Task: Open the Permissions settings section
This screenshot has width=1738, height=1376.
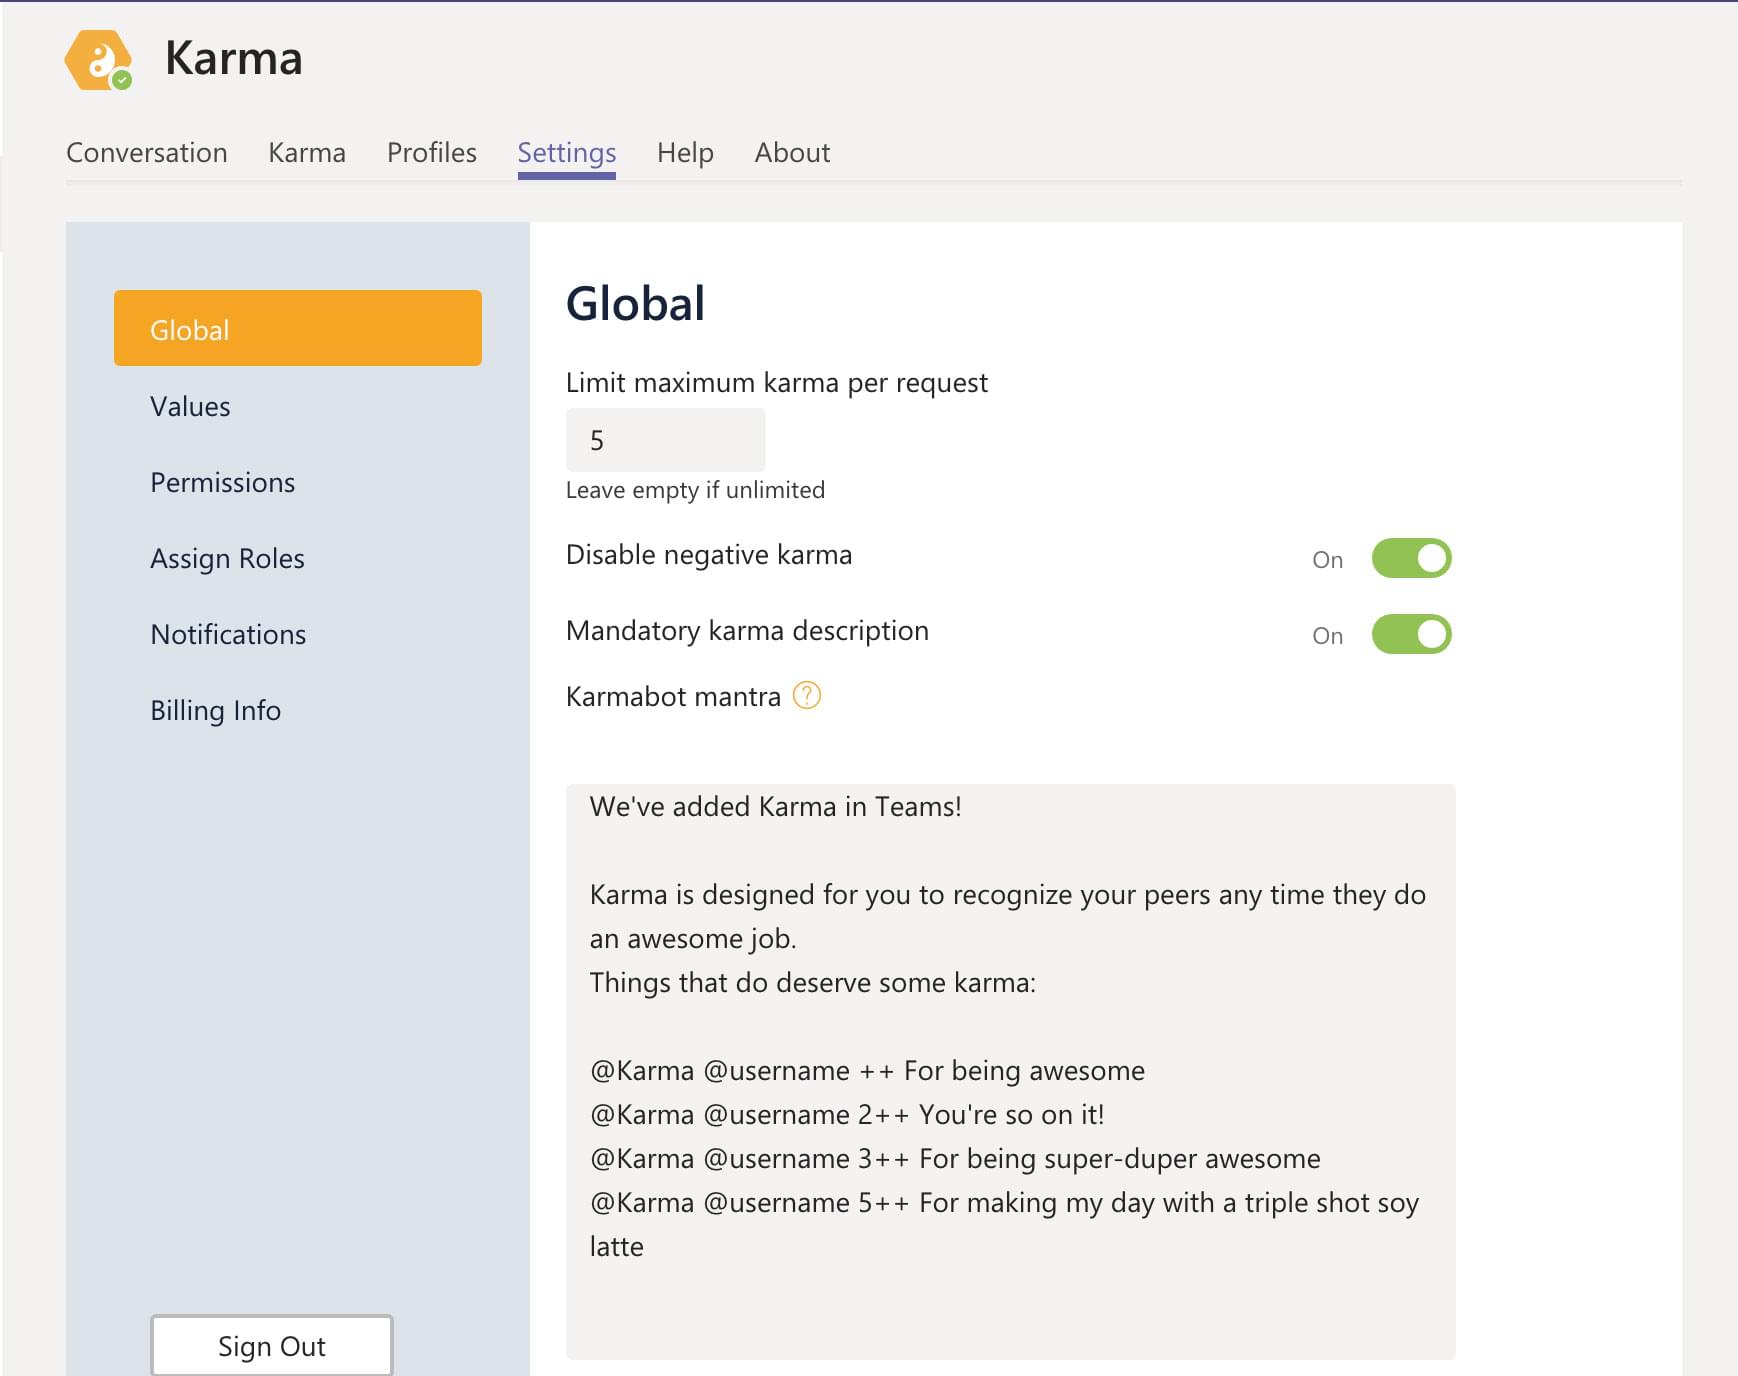Action: (222, 482)
